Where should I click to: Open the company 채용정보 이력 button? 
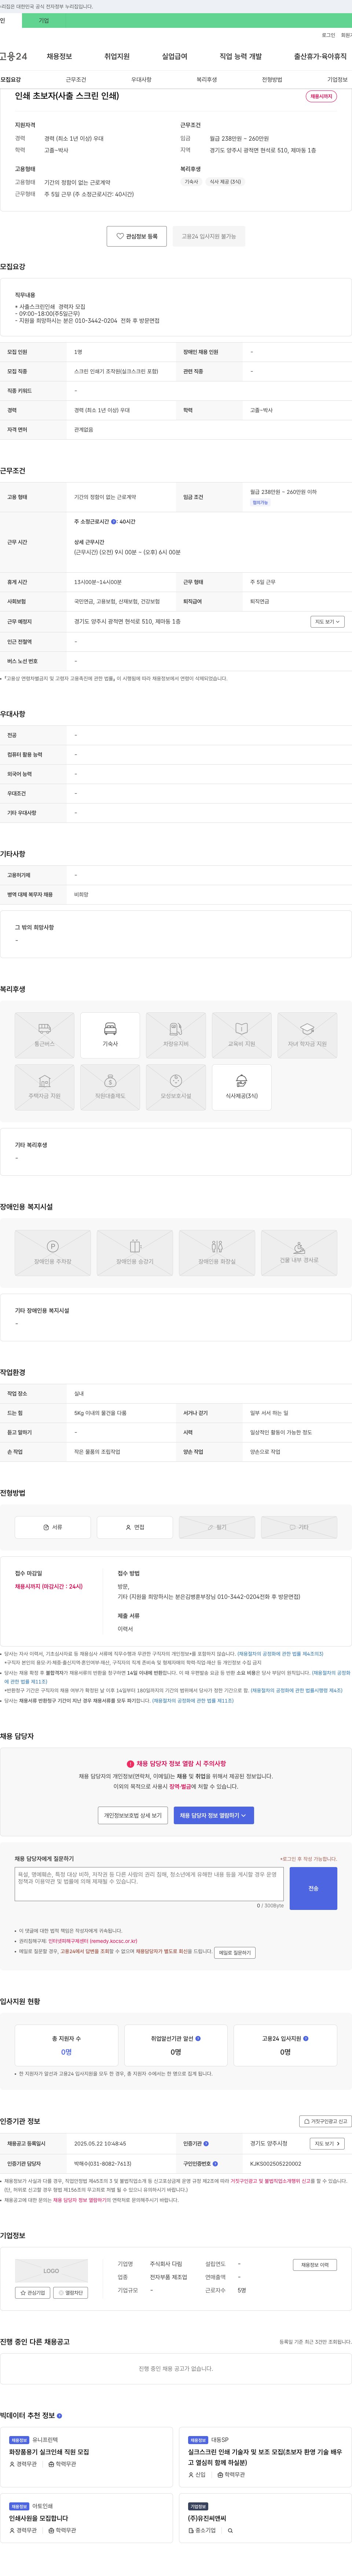click(315, 2265)
